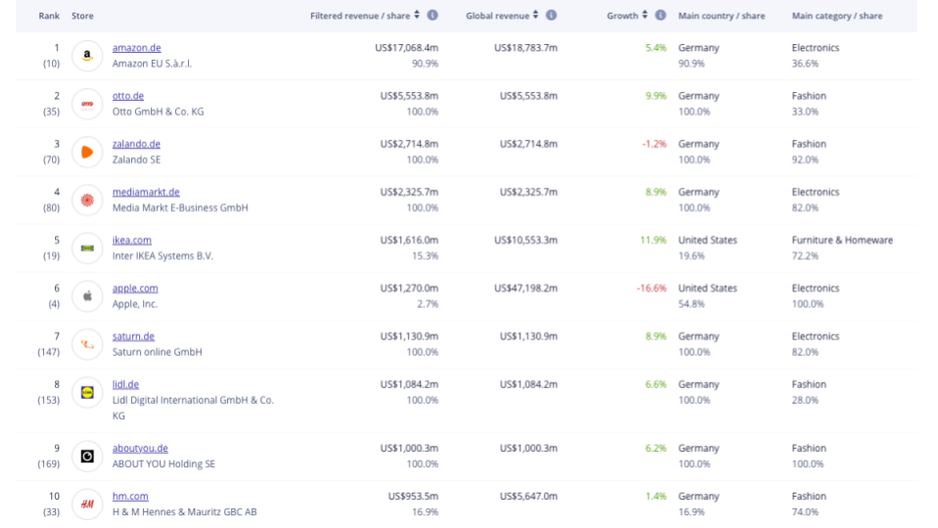Viewport: 938px width, 528px height.
Task: Open the saturn.de store link
Action: [x=133, y=337]
